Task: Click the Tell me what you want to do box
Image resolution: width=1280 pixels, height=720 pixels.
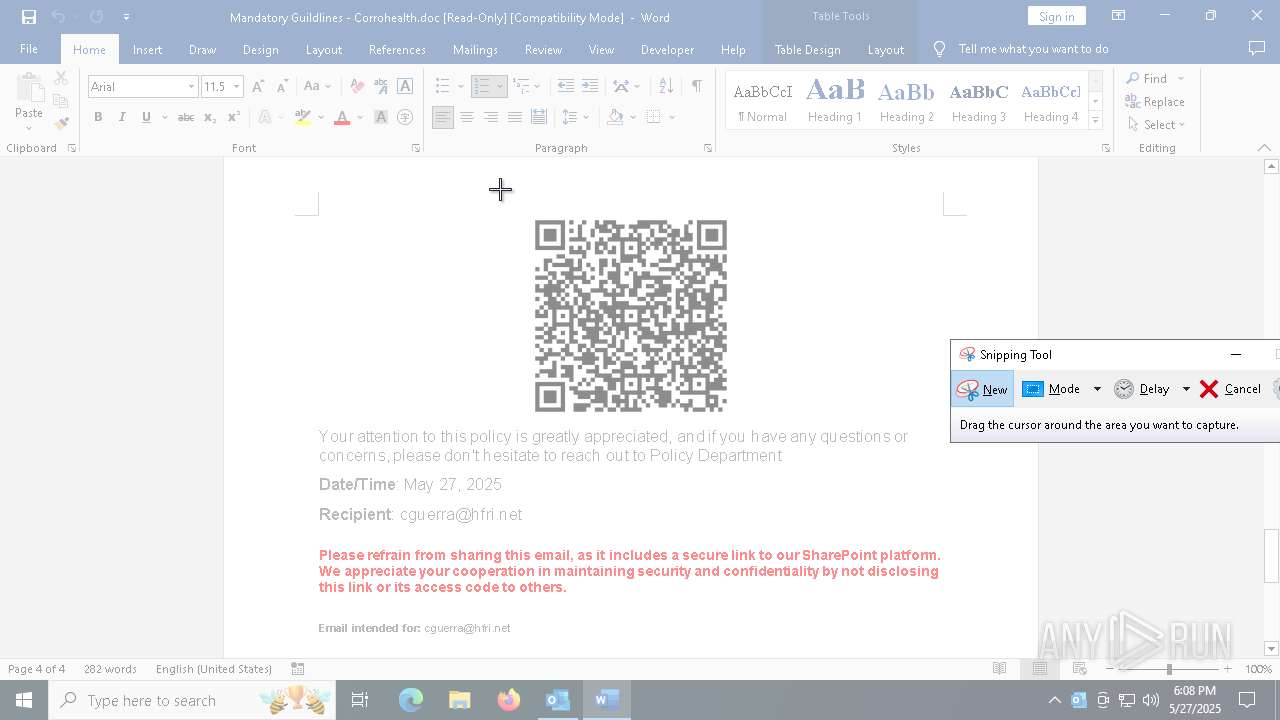Action: coord(1033,49)
